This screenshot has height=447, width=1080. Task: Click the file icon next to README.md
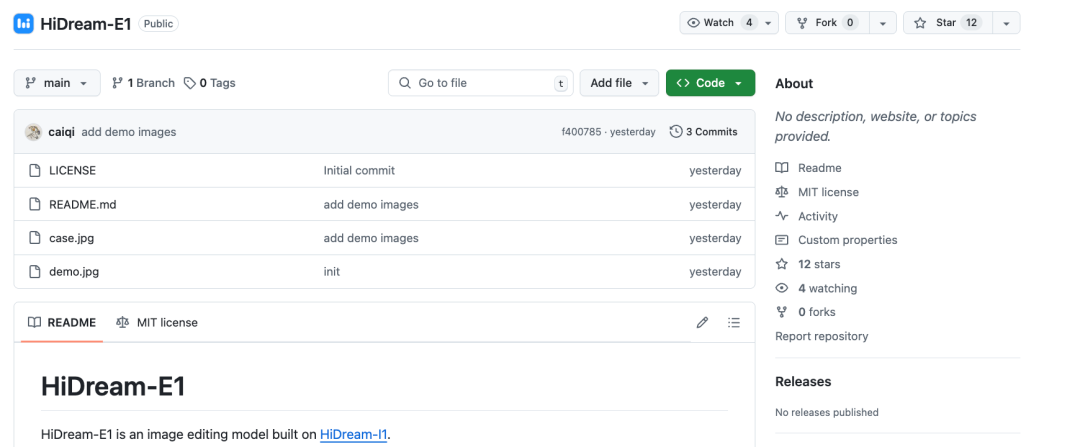point(34,205)
